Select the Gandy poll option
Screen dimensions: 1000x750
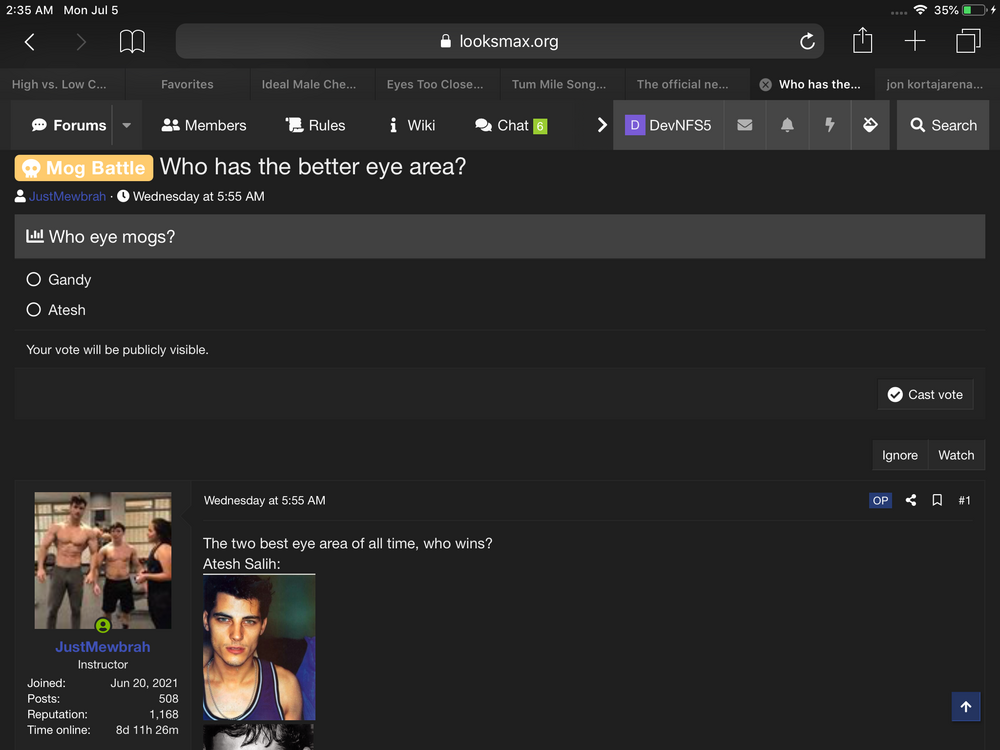click(x=34, y=280)
